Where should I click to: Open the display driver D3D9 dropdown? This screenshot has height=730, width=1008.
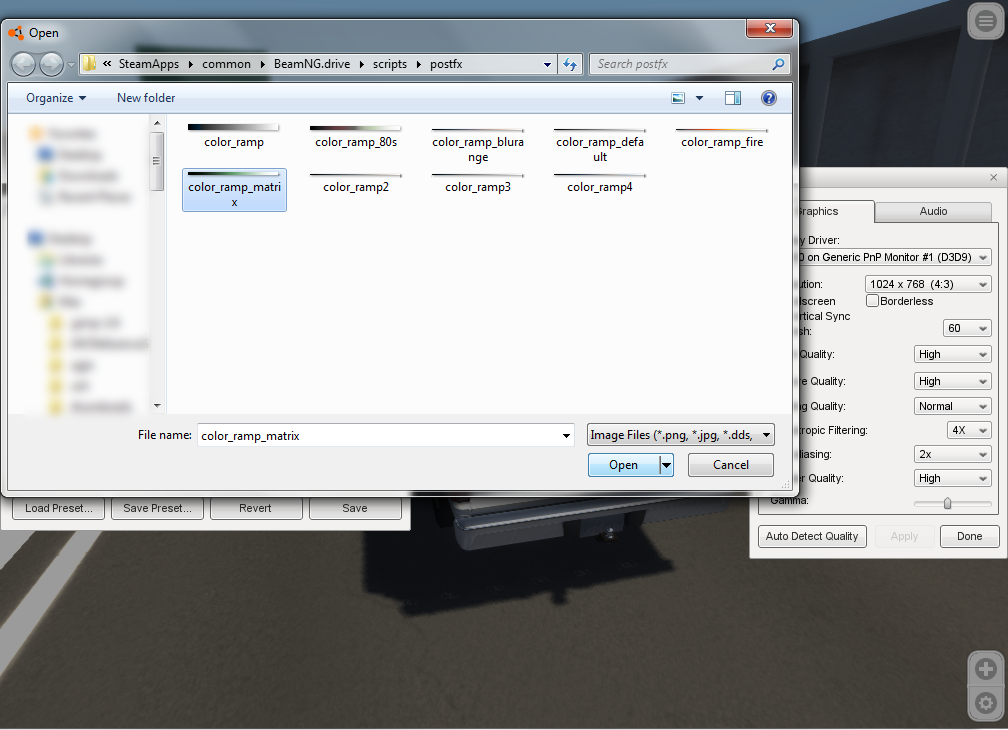[x=894, y=257]
